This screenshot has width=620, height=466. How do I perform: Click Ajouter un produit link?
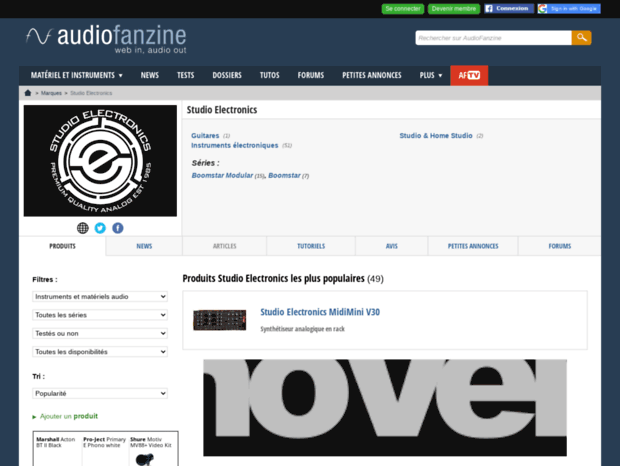point(68,416)
